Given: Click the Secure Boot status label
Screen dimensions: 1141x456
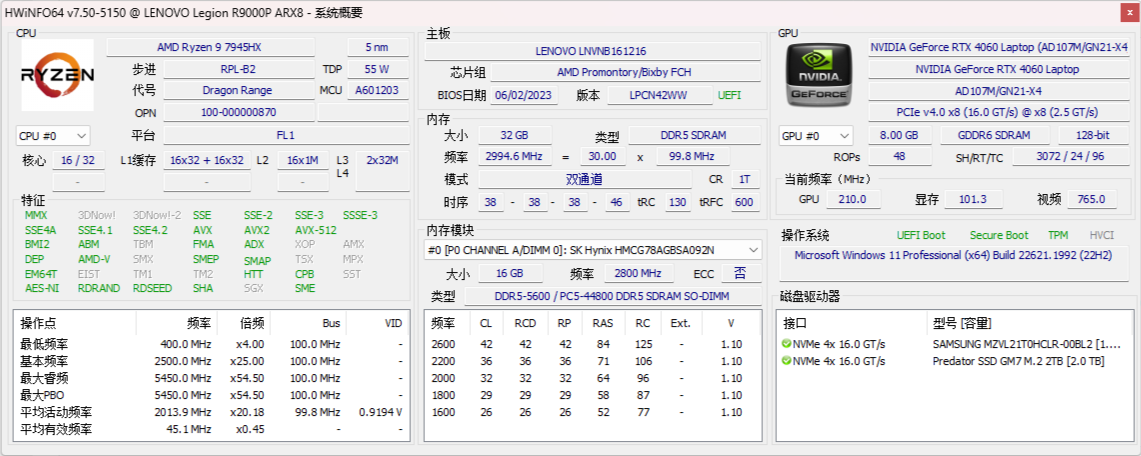Looking at the screenshot, I should tap(999, 235).
